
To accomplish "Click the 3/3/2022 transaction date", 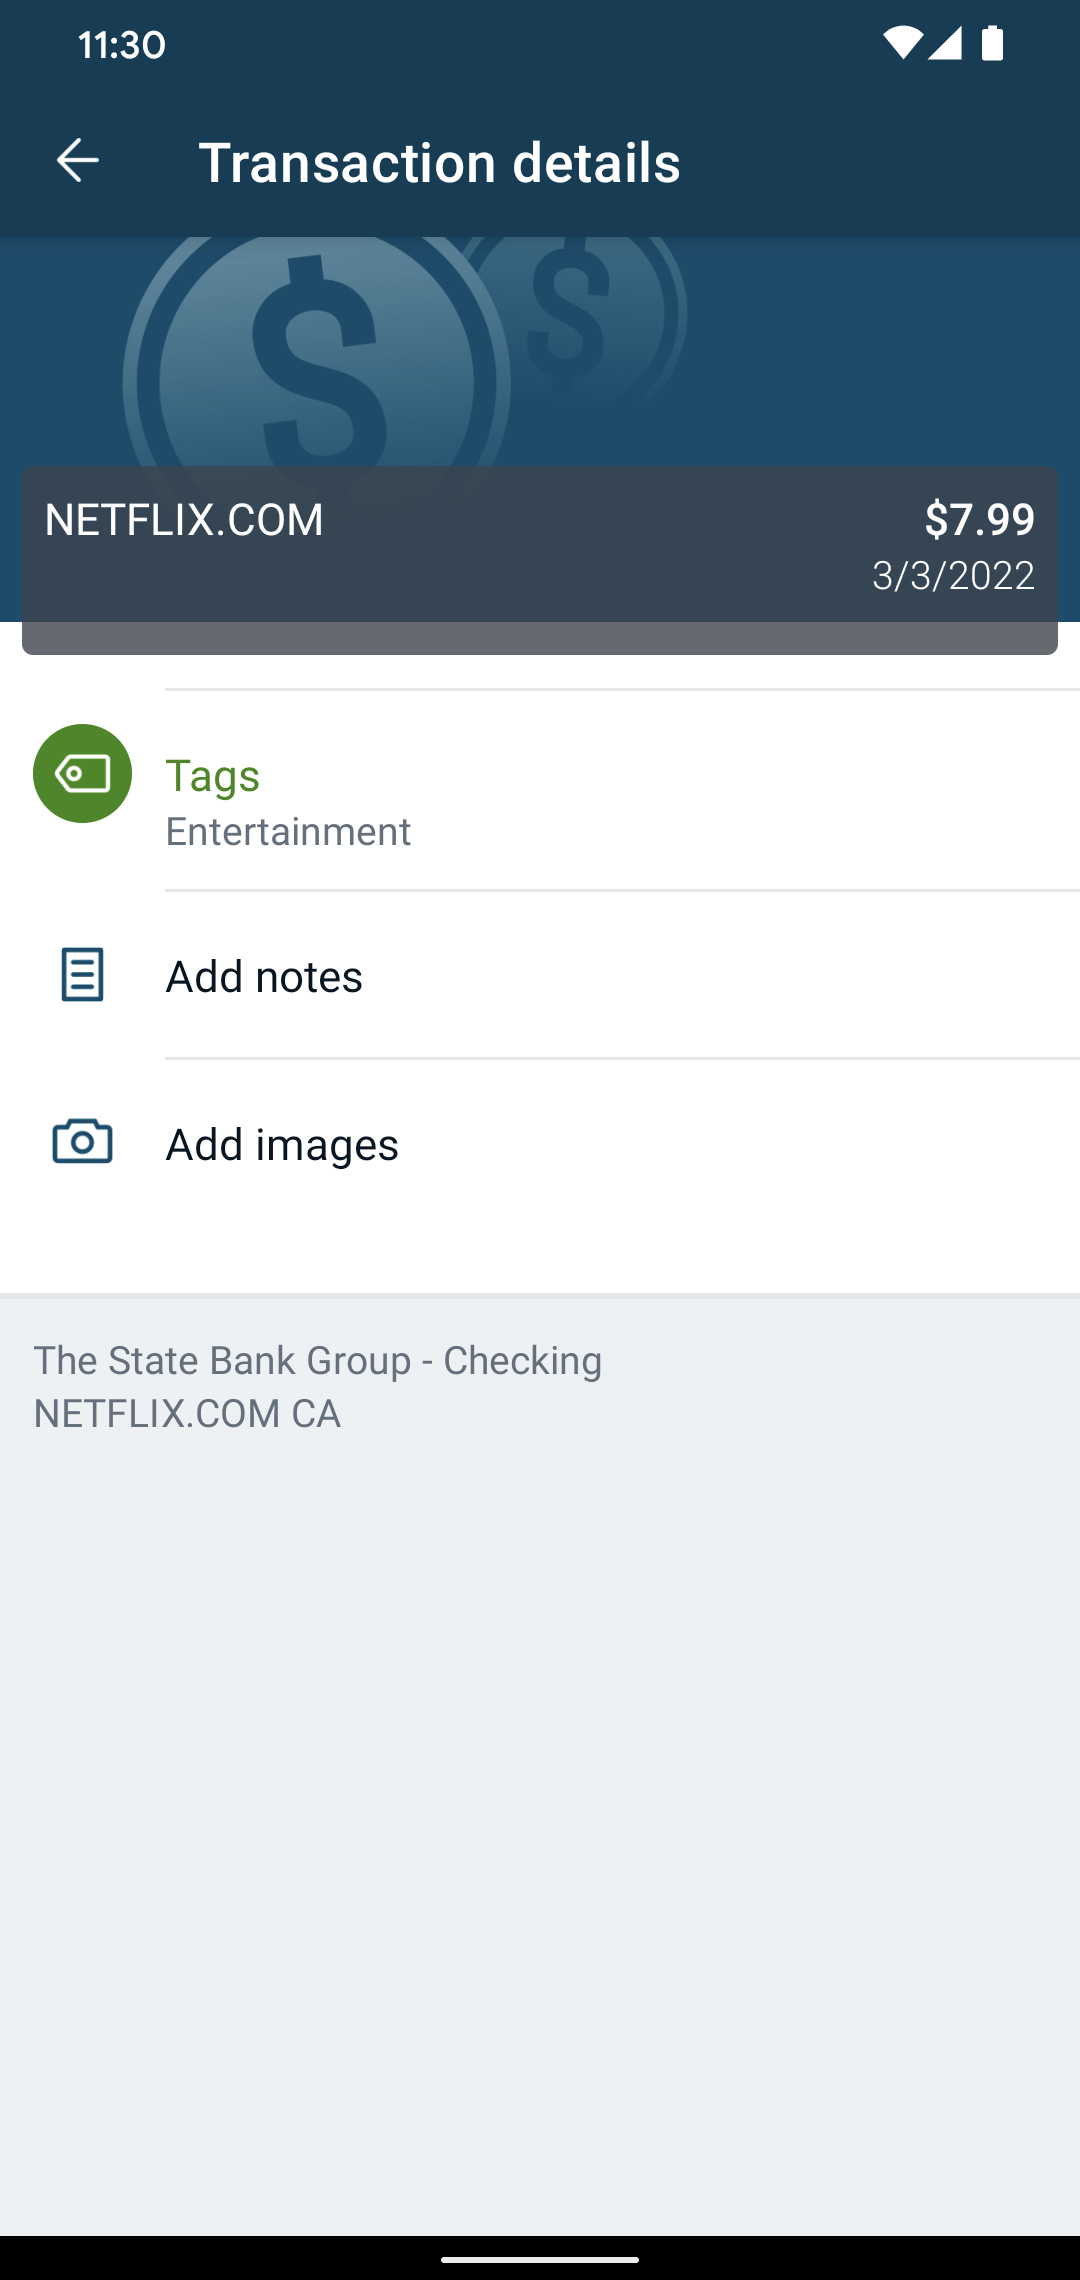I will 953,576.
